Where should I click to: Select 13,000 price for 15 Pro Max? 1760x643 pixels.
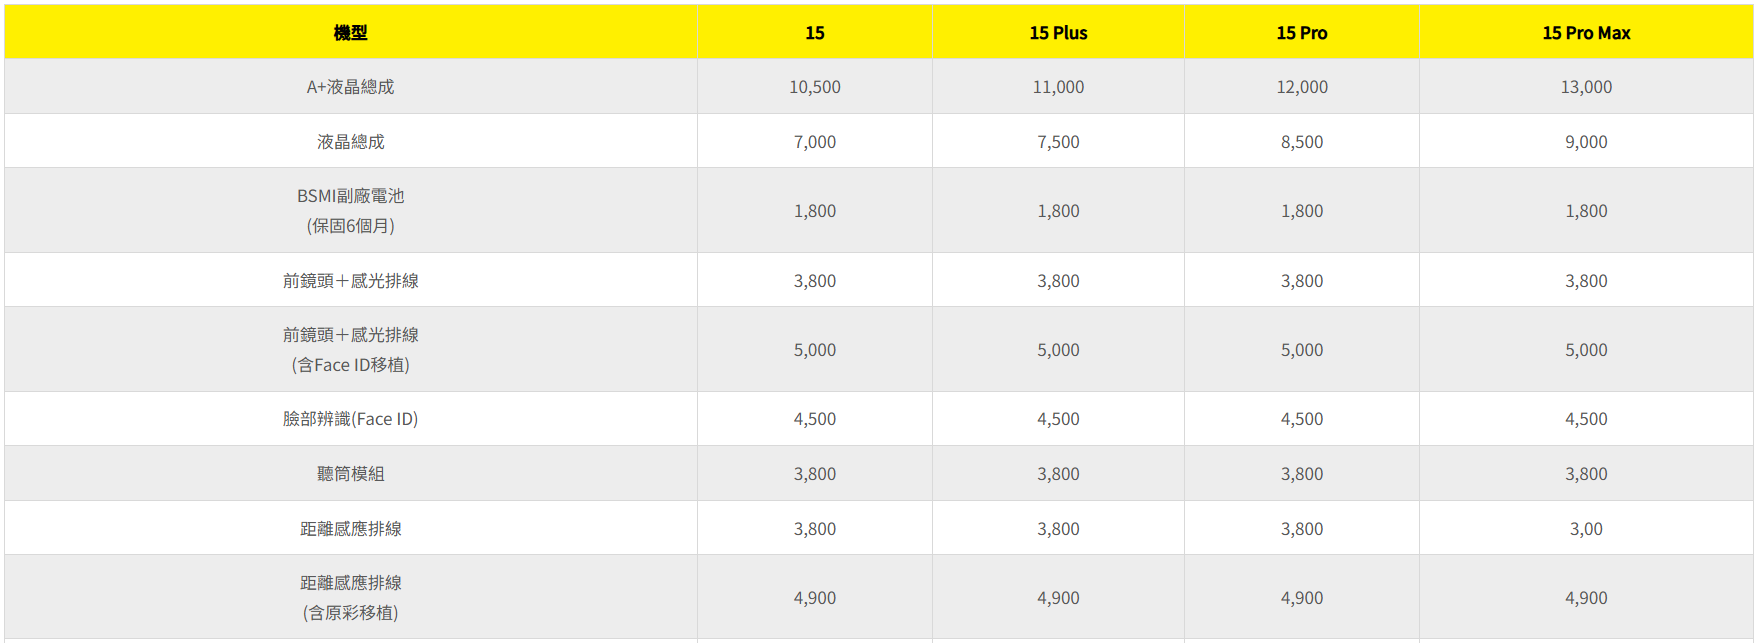coord(1586,87)
